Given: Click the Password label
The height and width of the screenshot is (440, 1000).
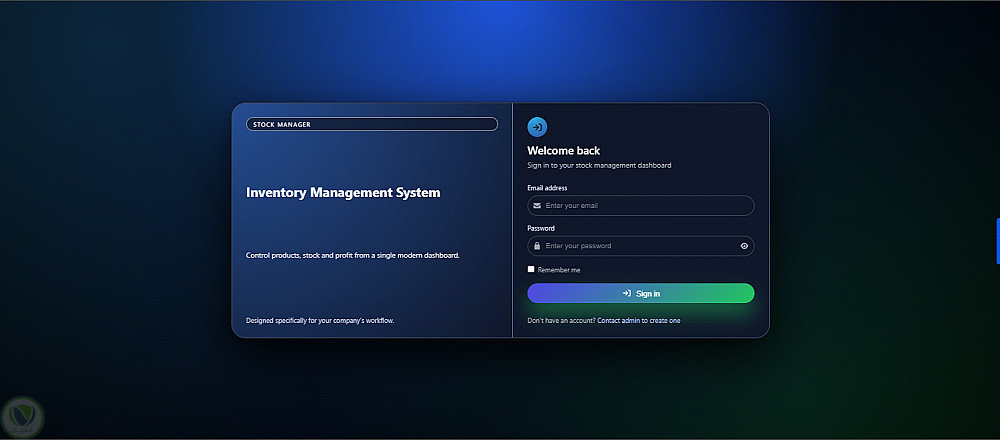Looking at the screenshot, I should (541, 228).
